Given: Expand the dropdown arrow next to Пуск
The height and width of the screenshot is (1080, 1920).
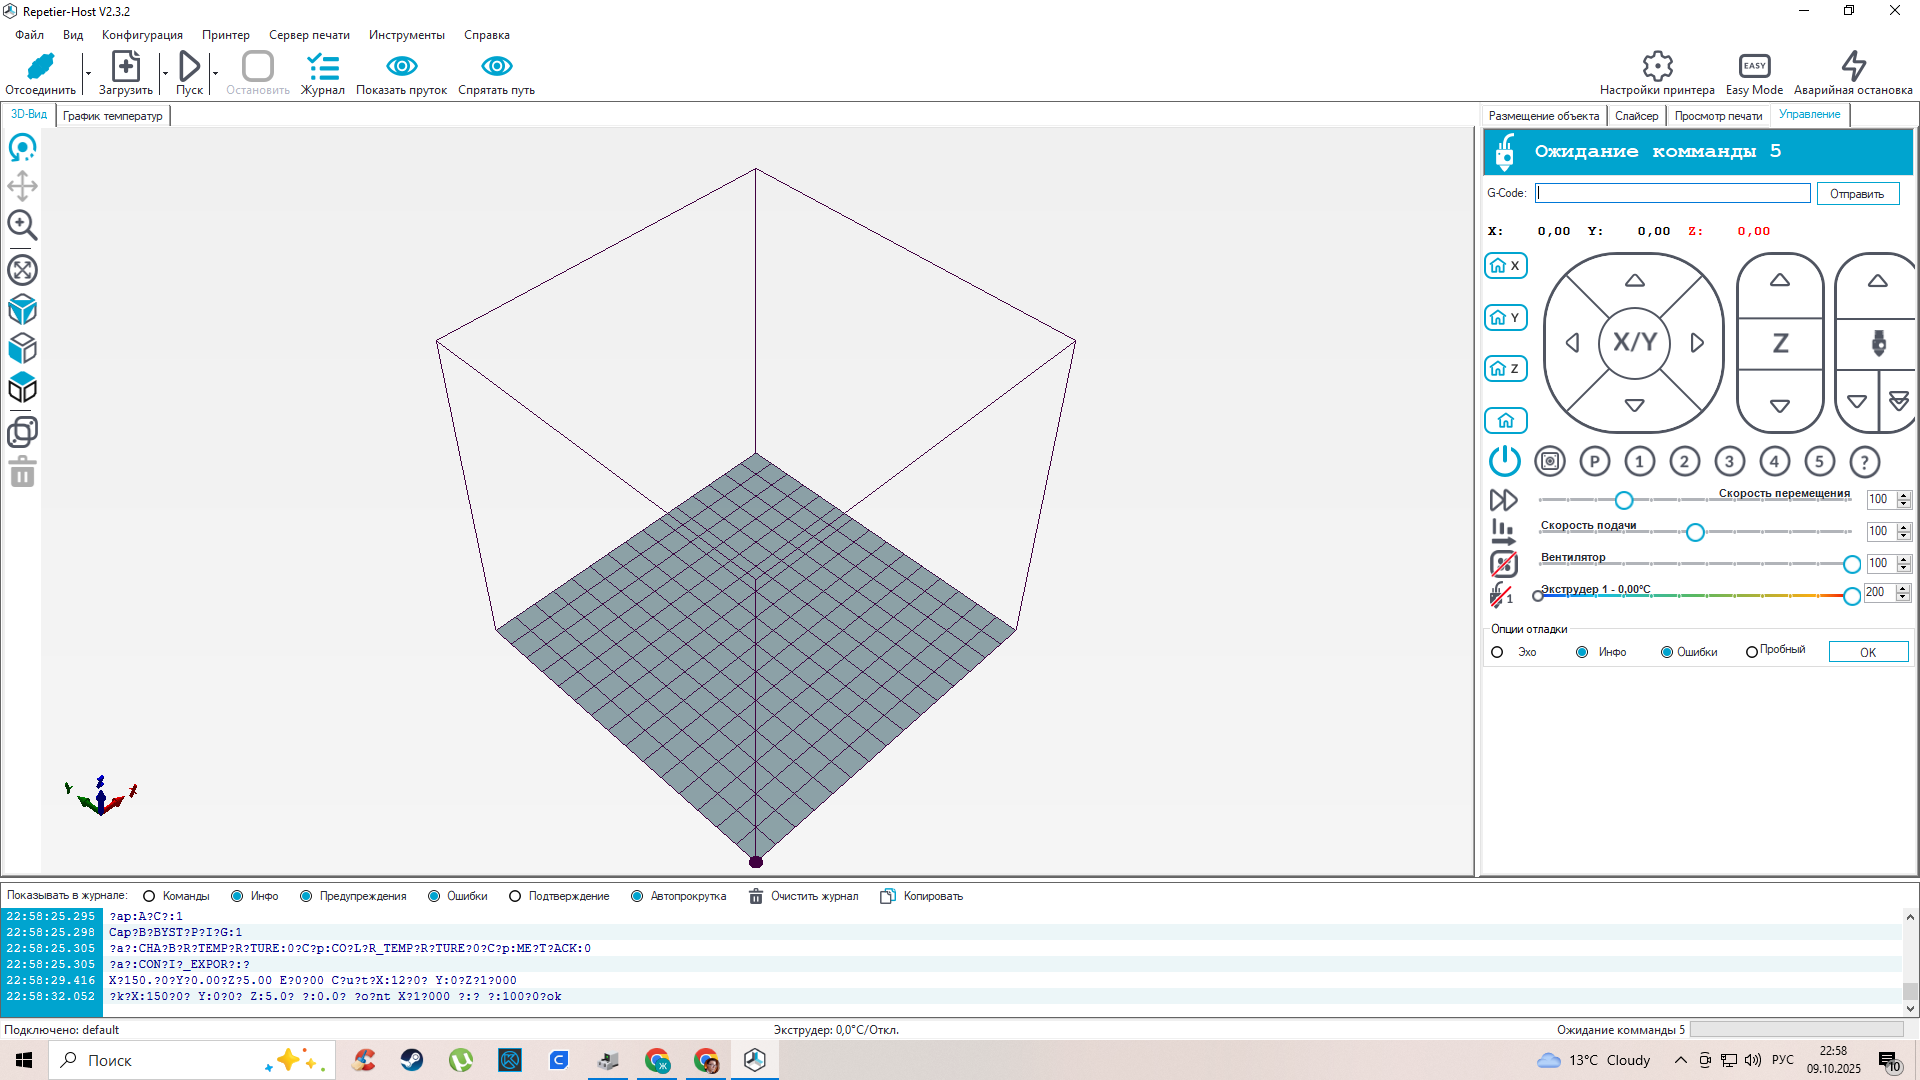Looking at the screenshot, I should pos(215,73).
